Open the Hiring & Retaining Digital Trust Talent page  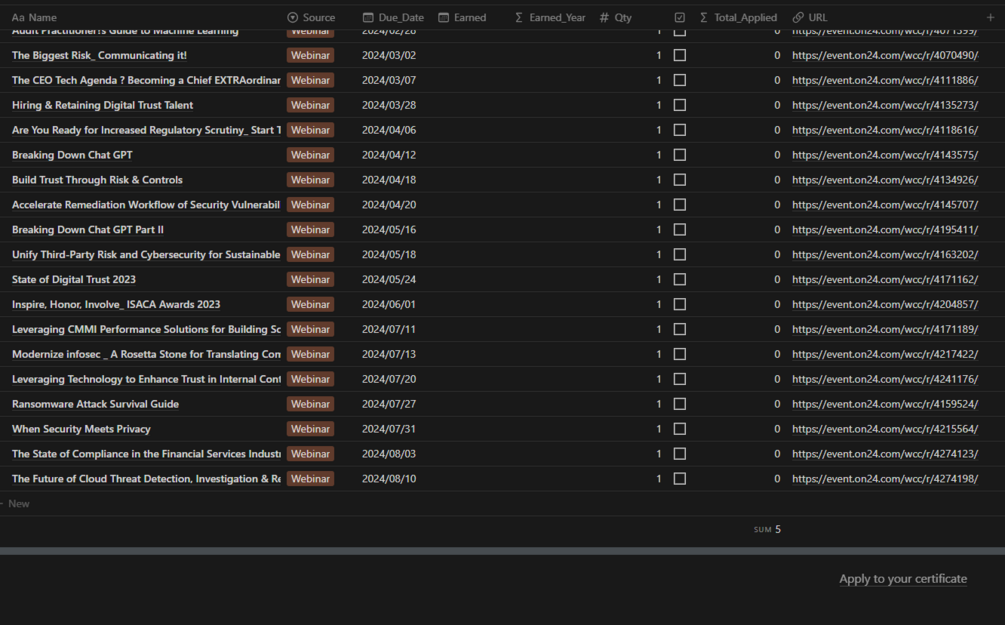coord(103,105)
